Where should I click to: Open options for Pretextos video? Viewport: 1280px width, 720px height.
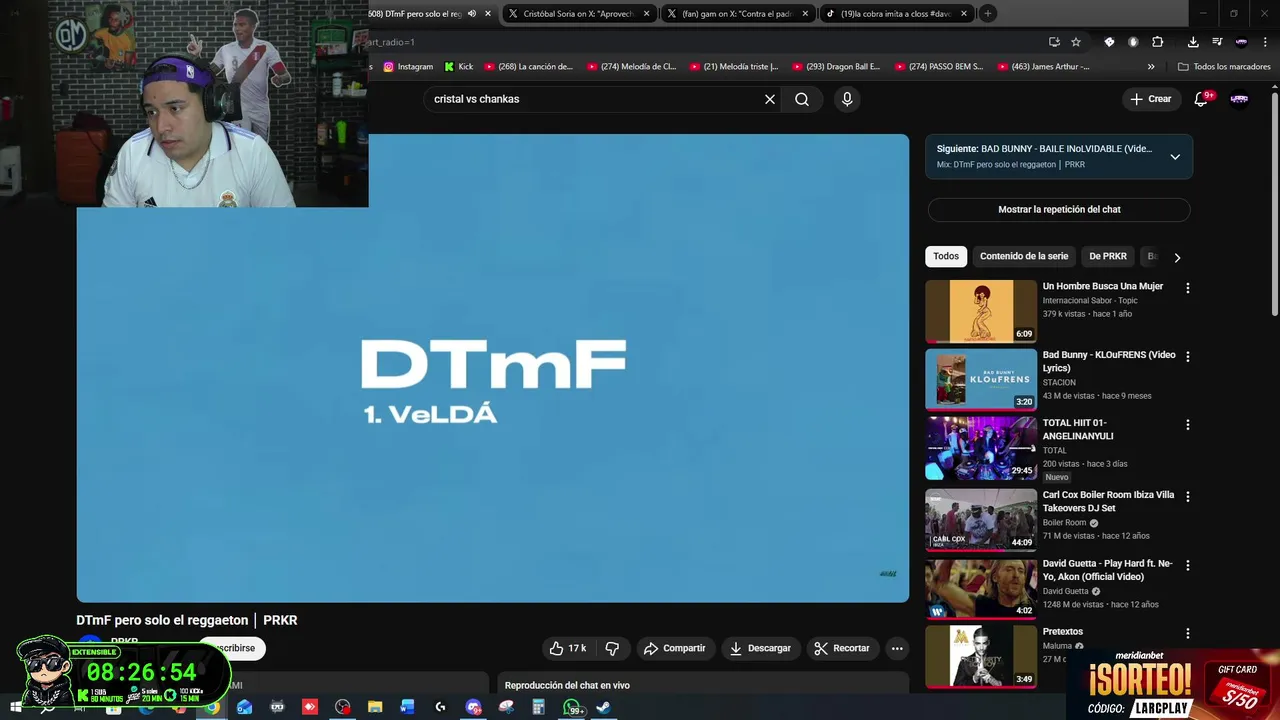(1188, 633)
